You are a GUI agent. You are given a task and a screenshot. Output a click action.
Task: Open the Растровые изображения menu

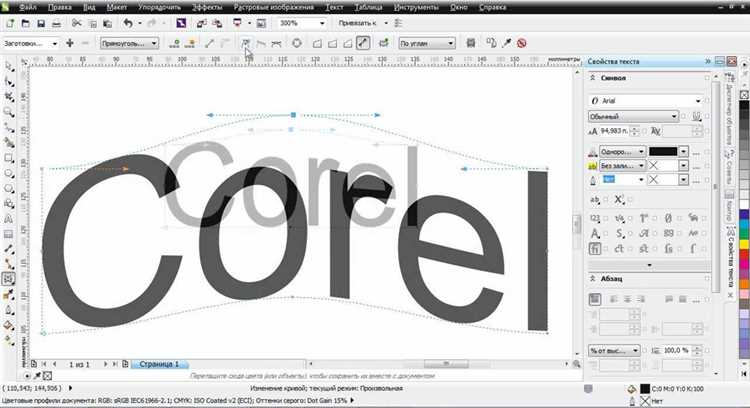[x=274, y=7]
